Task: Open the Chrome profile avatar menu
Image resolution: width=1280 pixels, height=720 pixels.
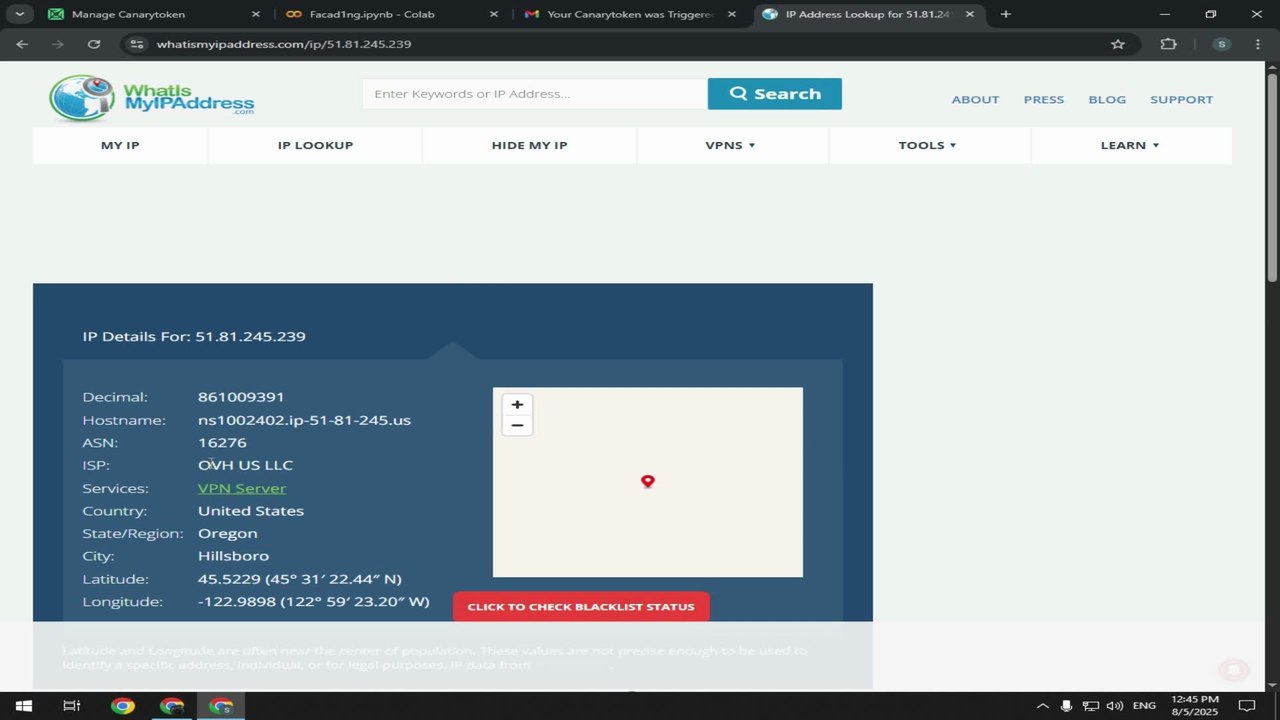Action: 1221,44
